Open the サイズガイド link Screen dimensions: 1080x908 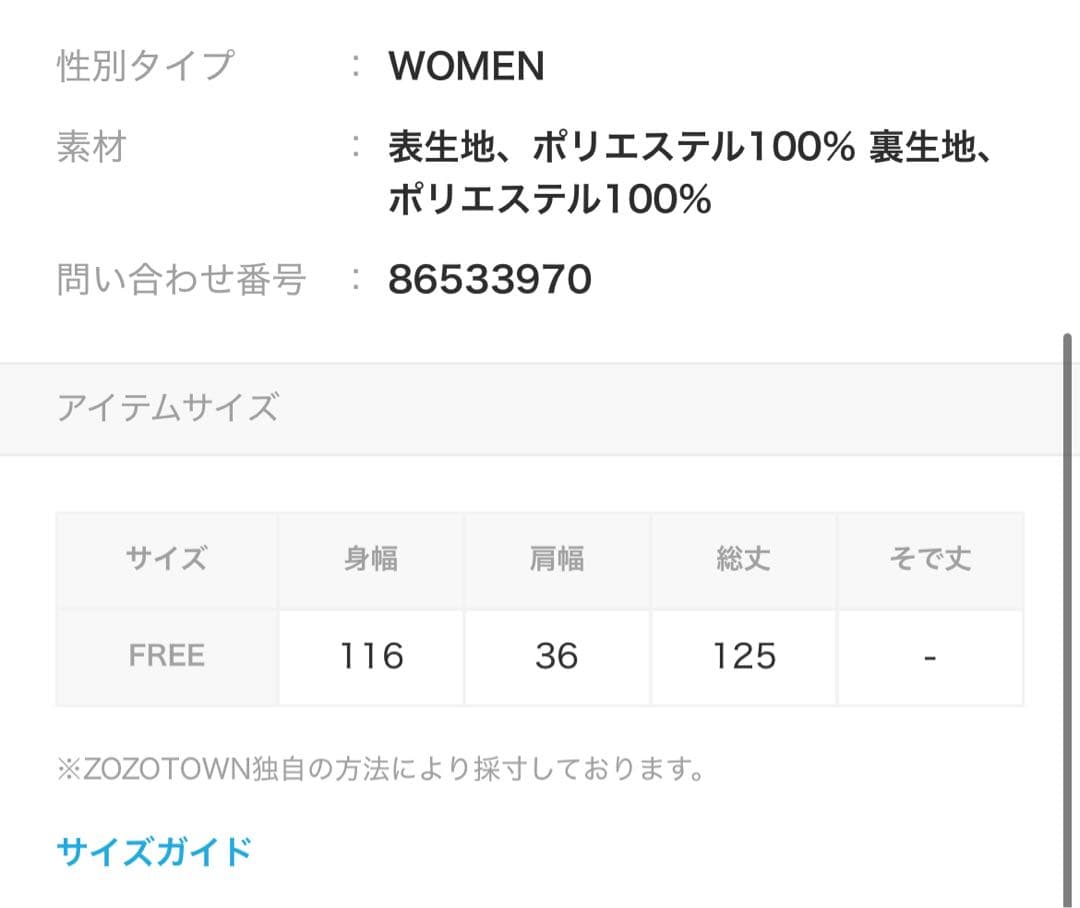tap(154, 852)
